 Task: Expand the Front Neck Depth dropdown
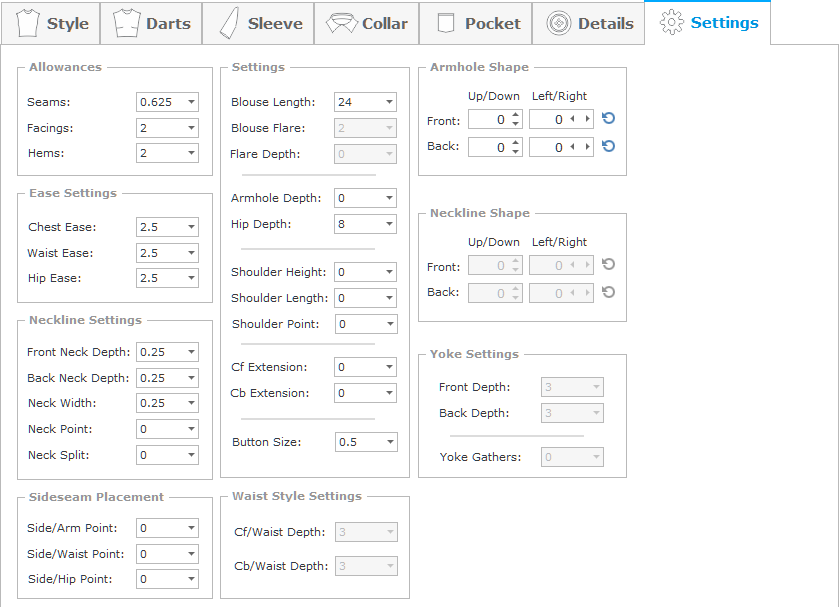pos(190,352)
